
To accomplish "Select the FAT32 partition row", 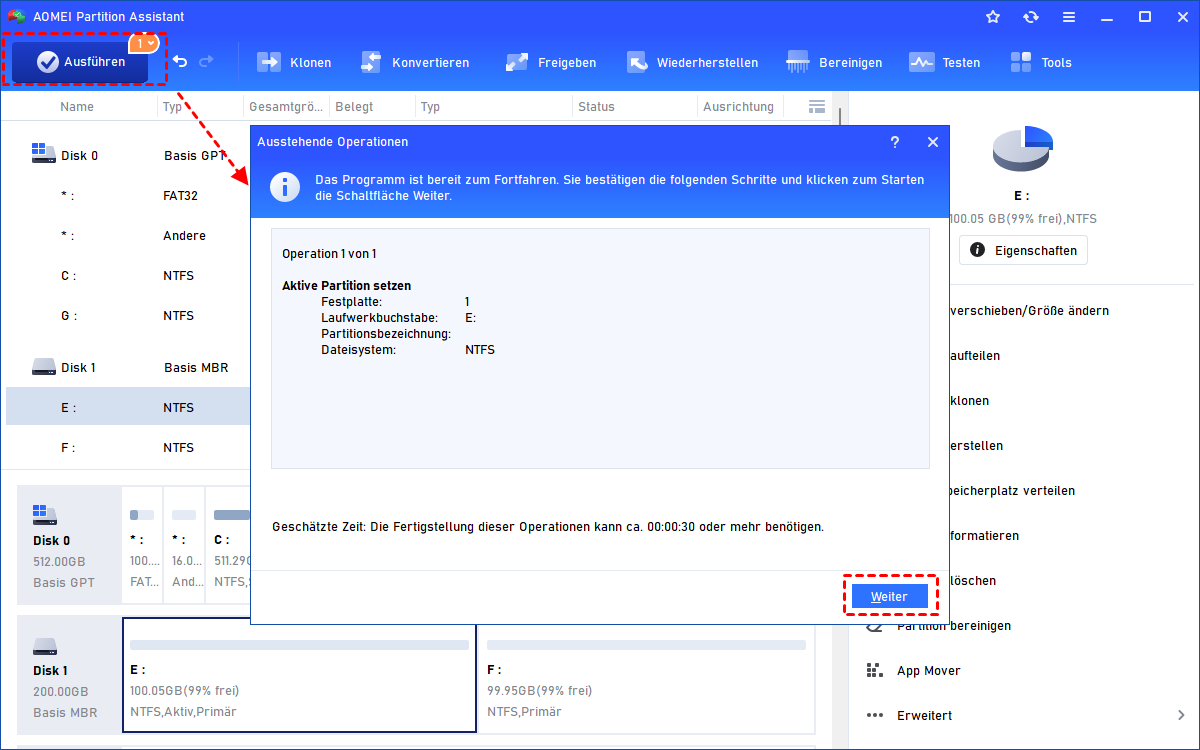I will click(x=128, y=195).
